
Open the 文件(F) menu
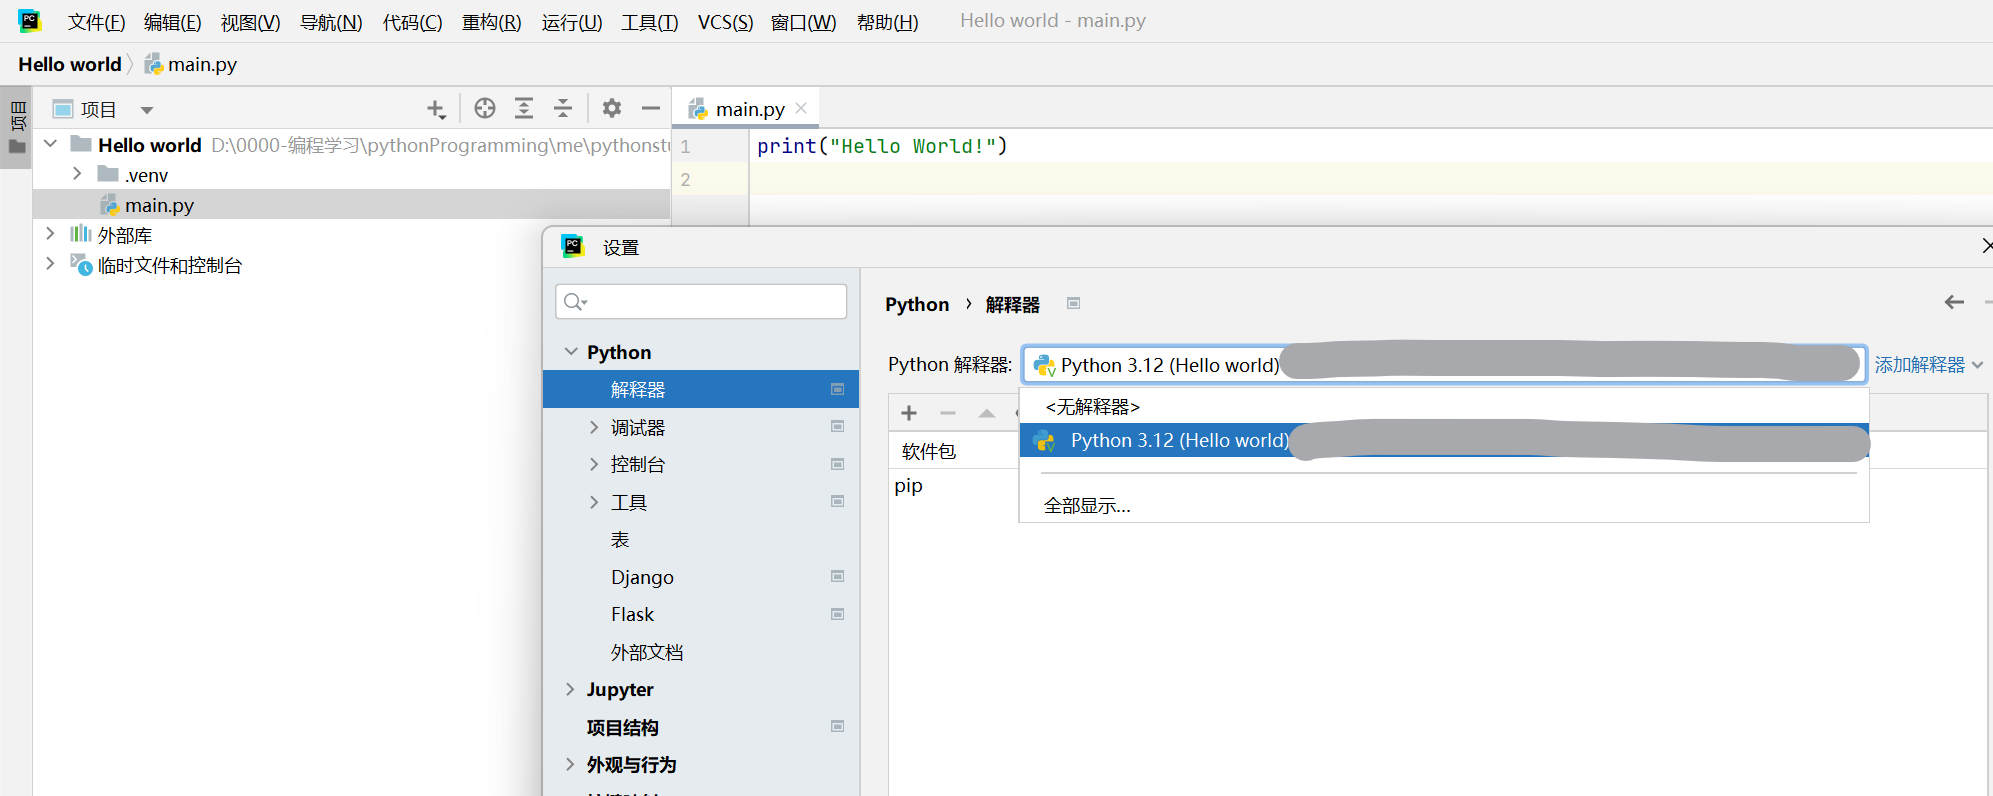[96, 22]
